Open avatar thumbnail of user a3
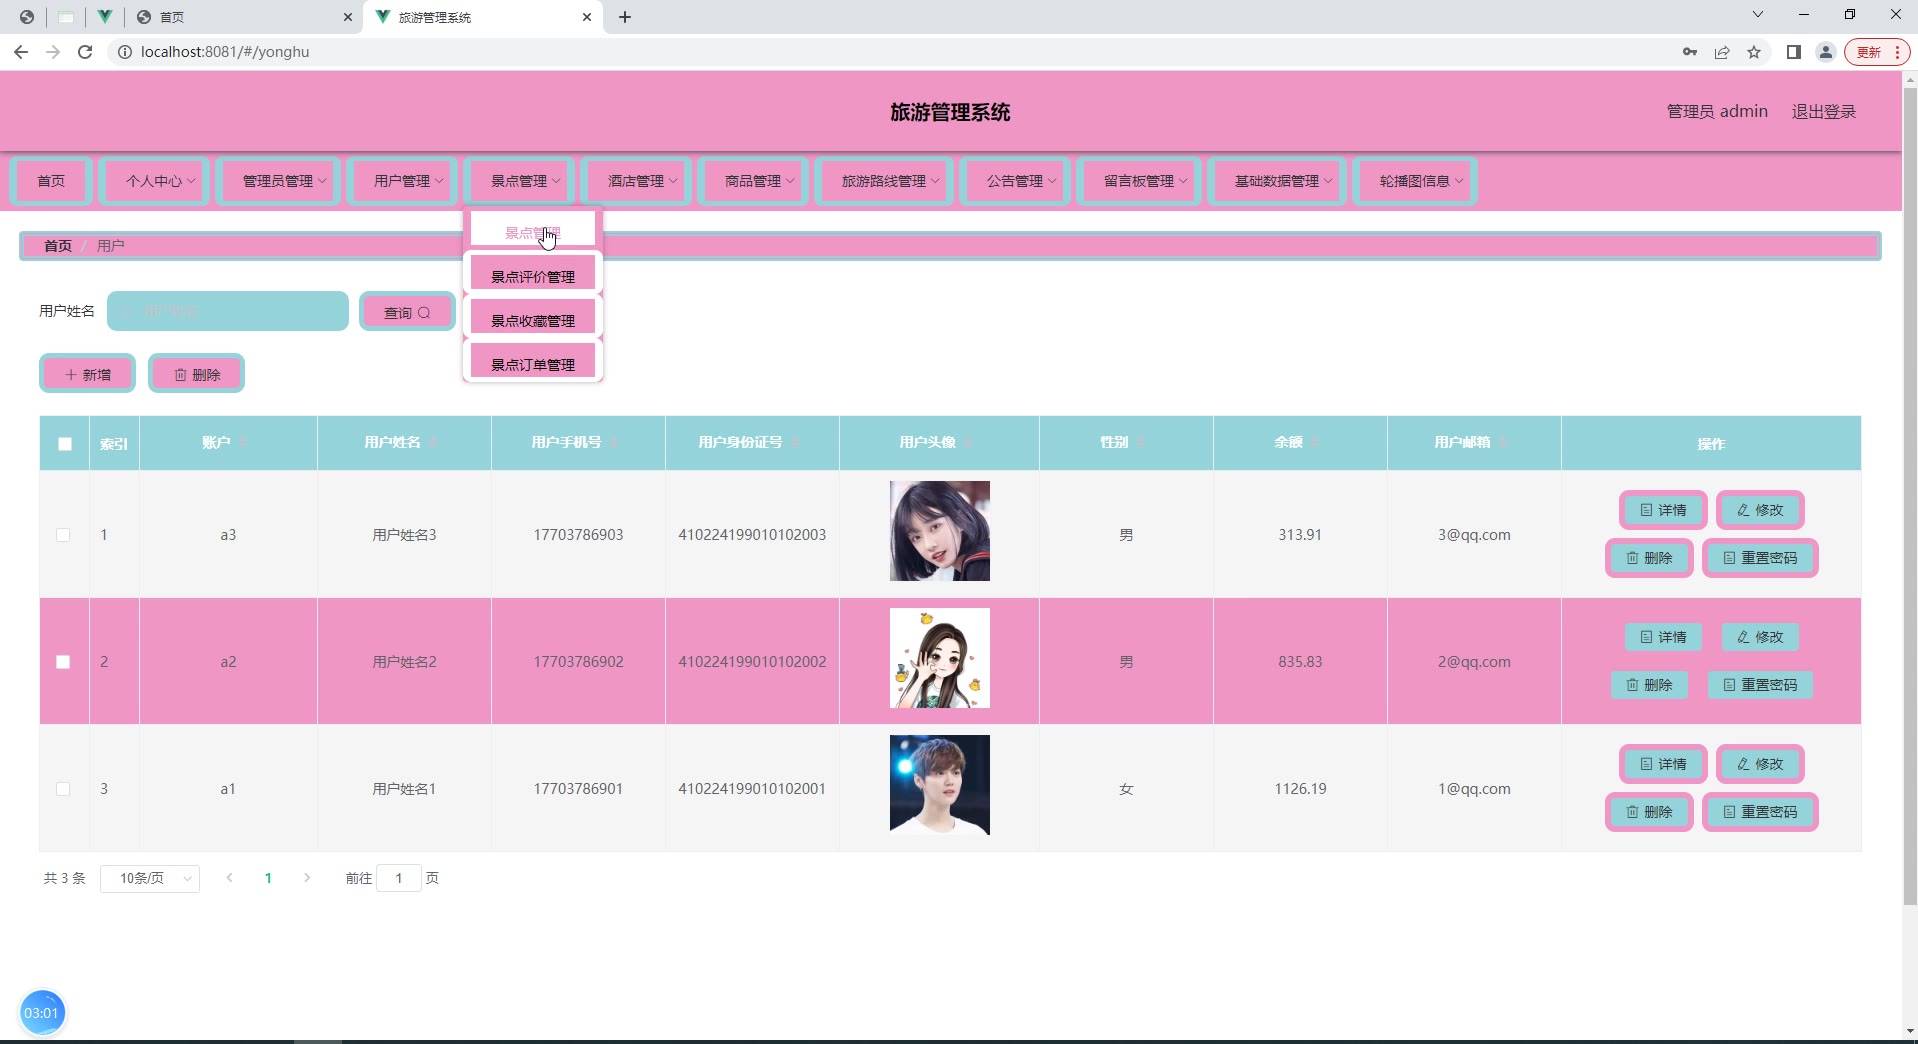 pos(940,531)
